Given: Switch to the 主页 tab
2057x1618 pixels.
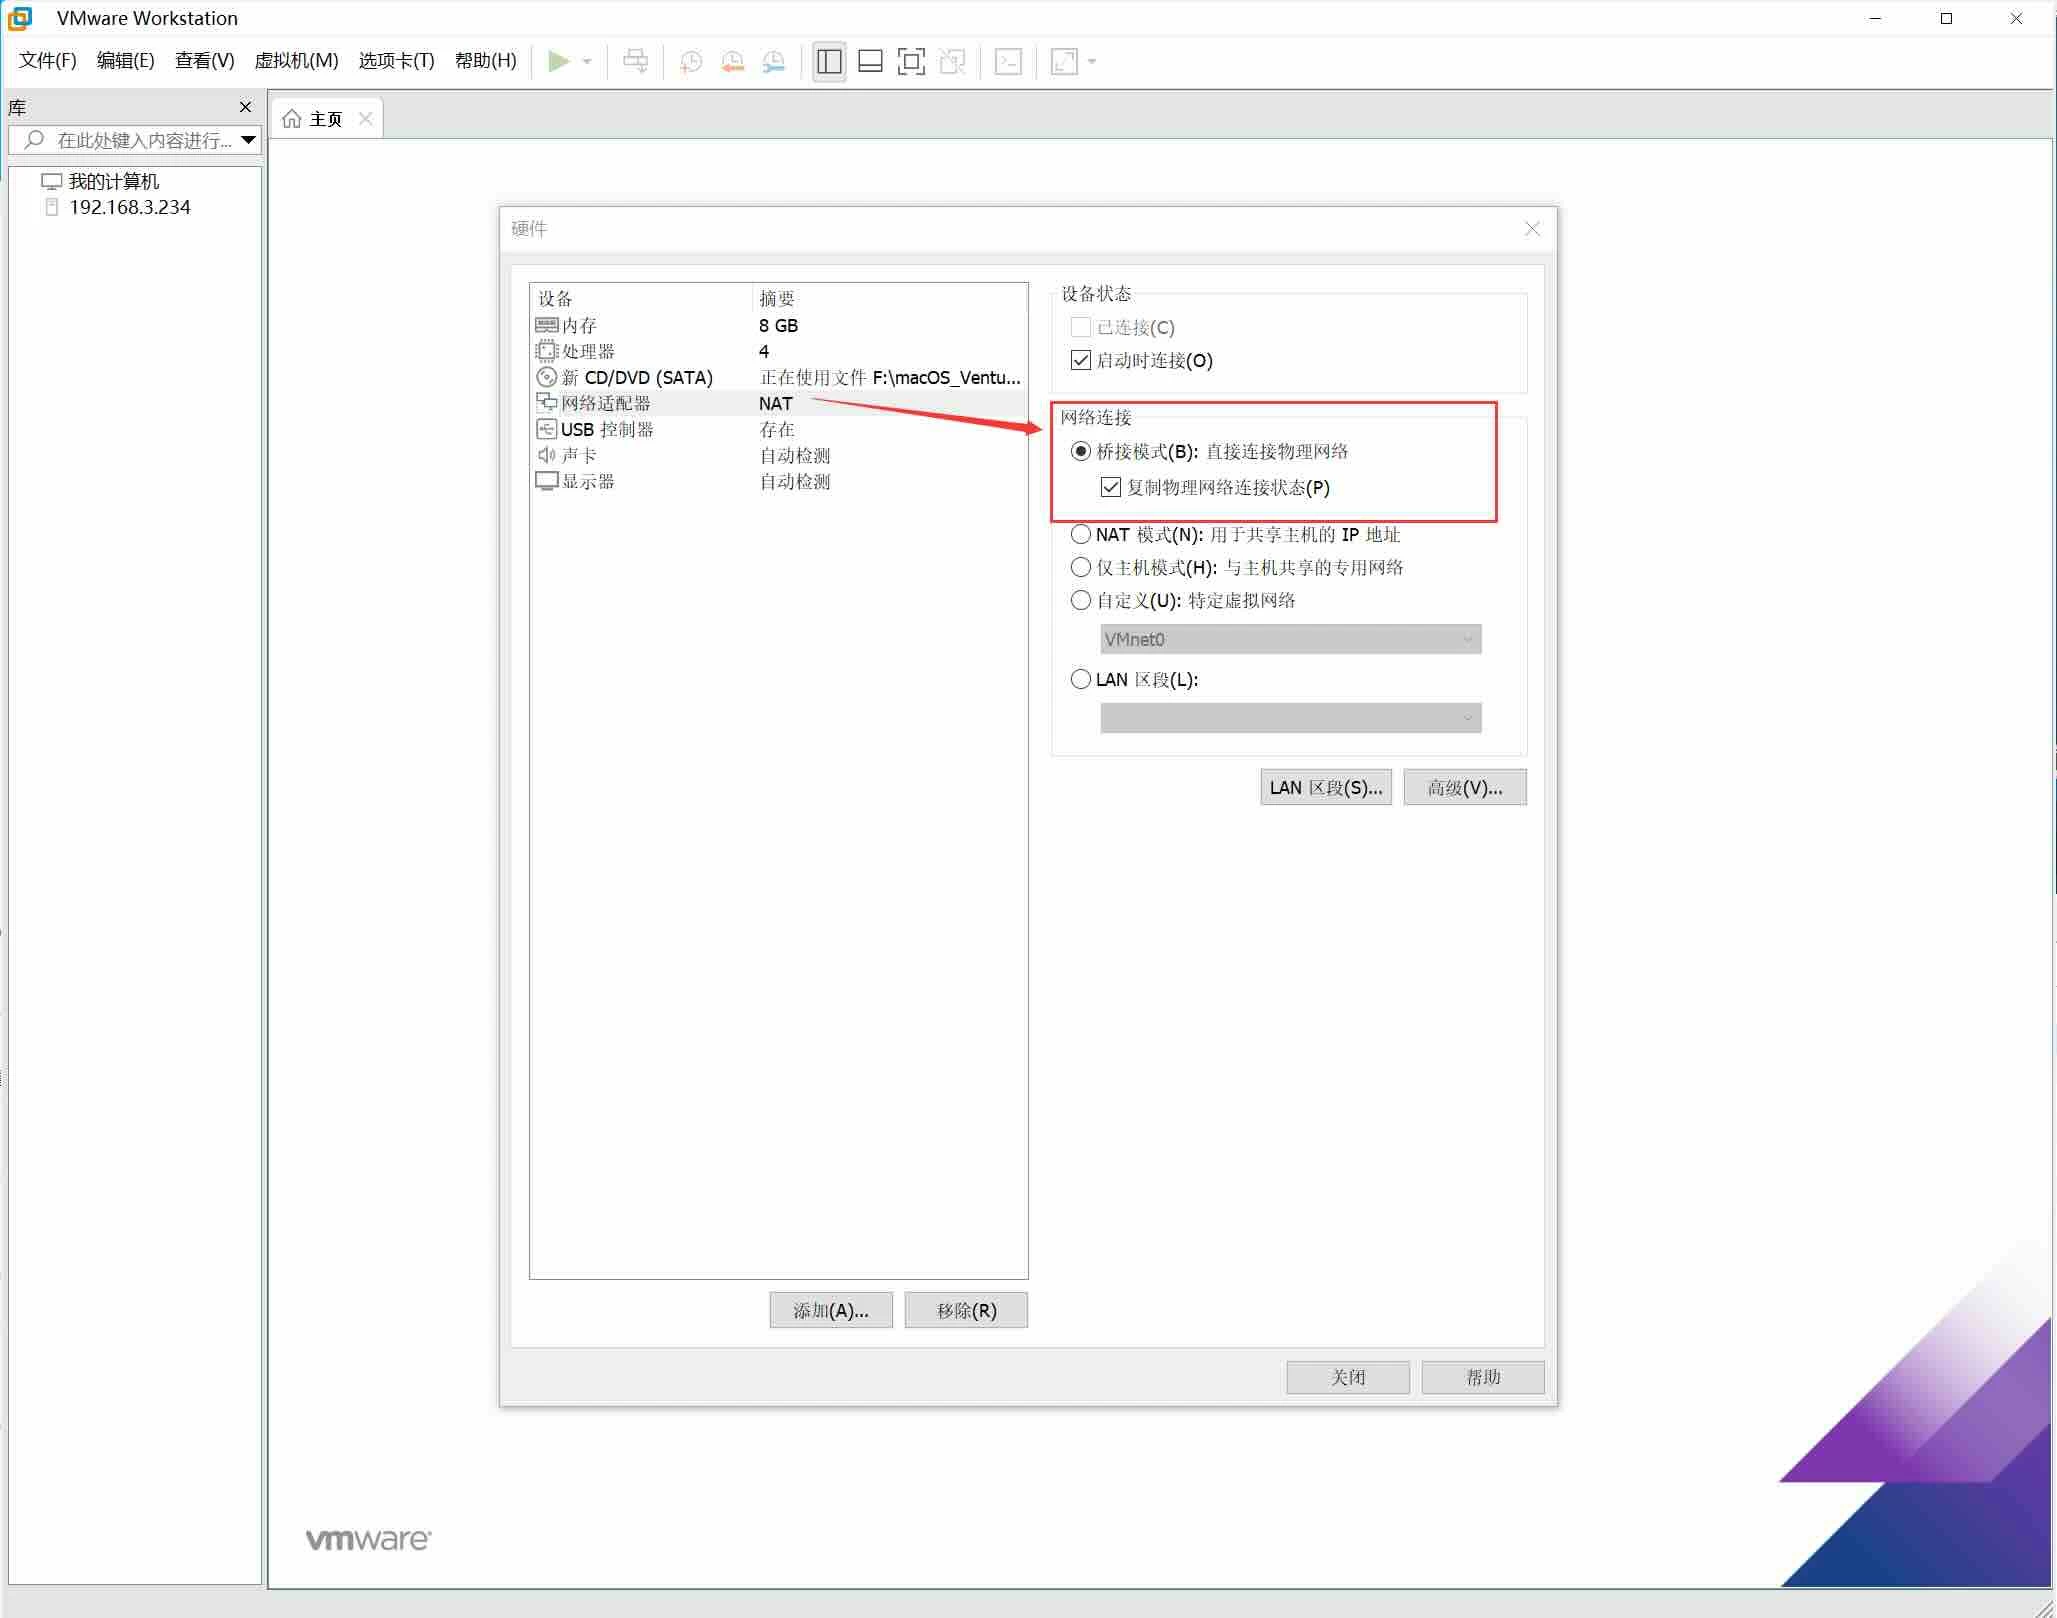Looking at the screenshot, I should [326, 119].
